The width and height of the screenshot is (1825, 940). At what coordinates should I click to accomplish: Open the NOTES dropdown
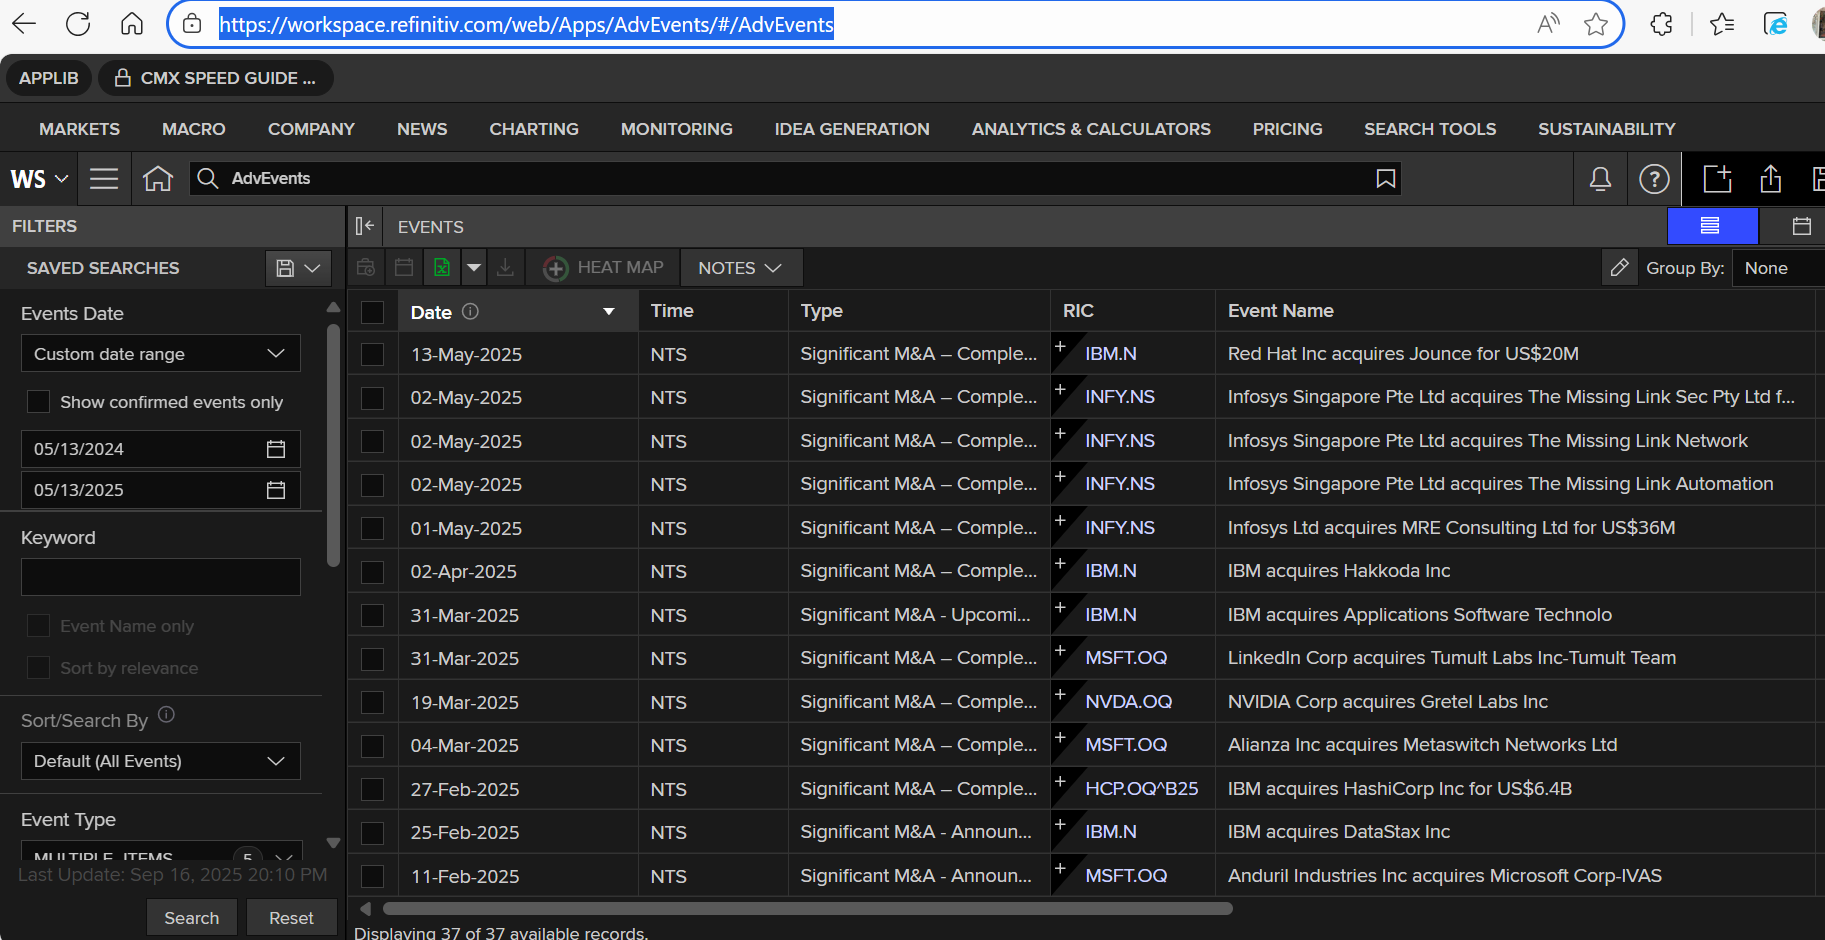click(739, 268)
